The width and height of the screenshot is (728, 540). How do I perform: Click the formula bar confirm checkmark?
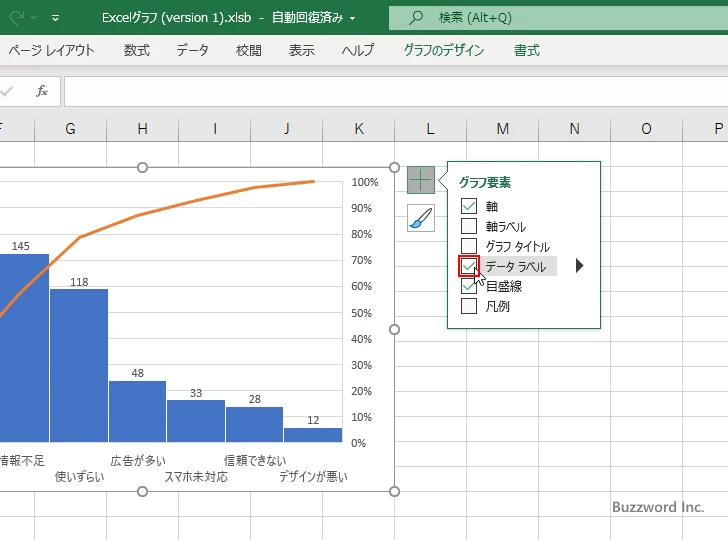(6, 91)
